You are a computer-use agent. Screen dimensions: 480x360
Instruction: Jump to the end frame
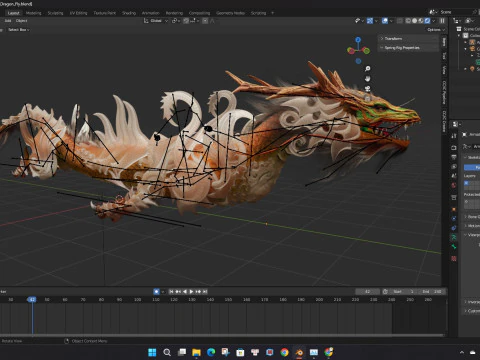(205, 292)
